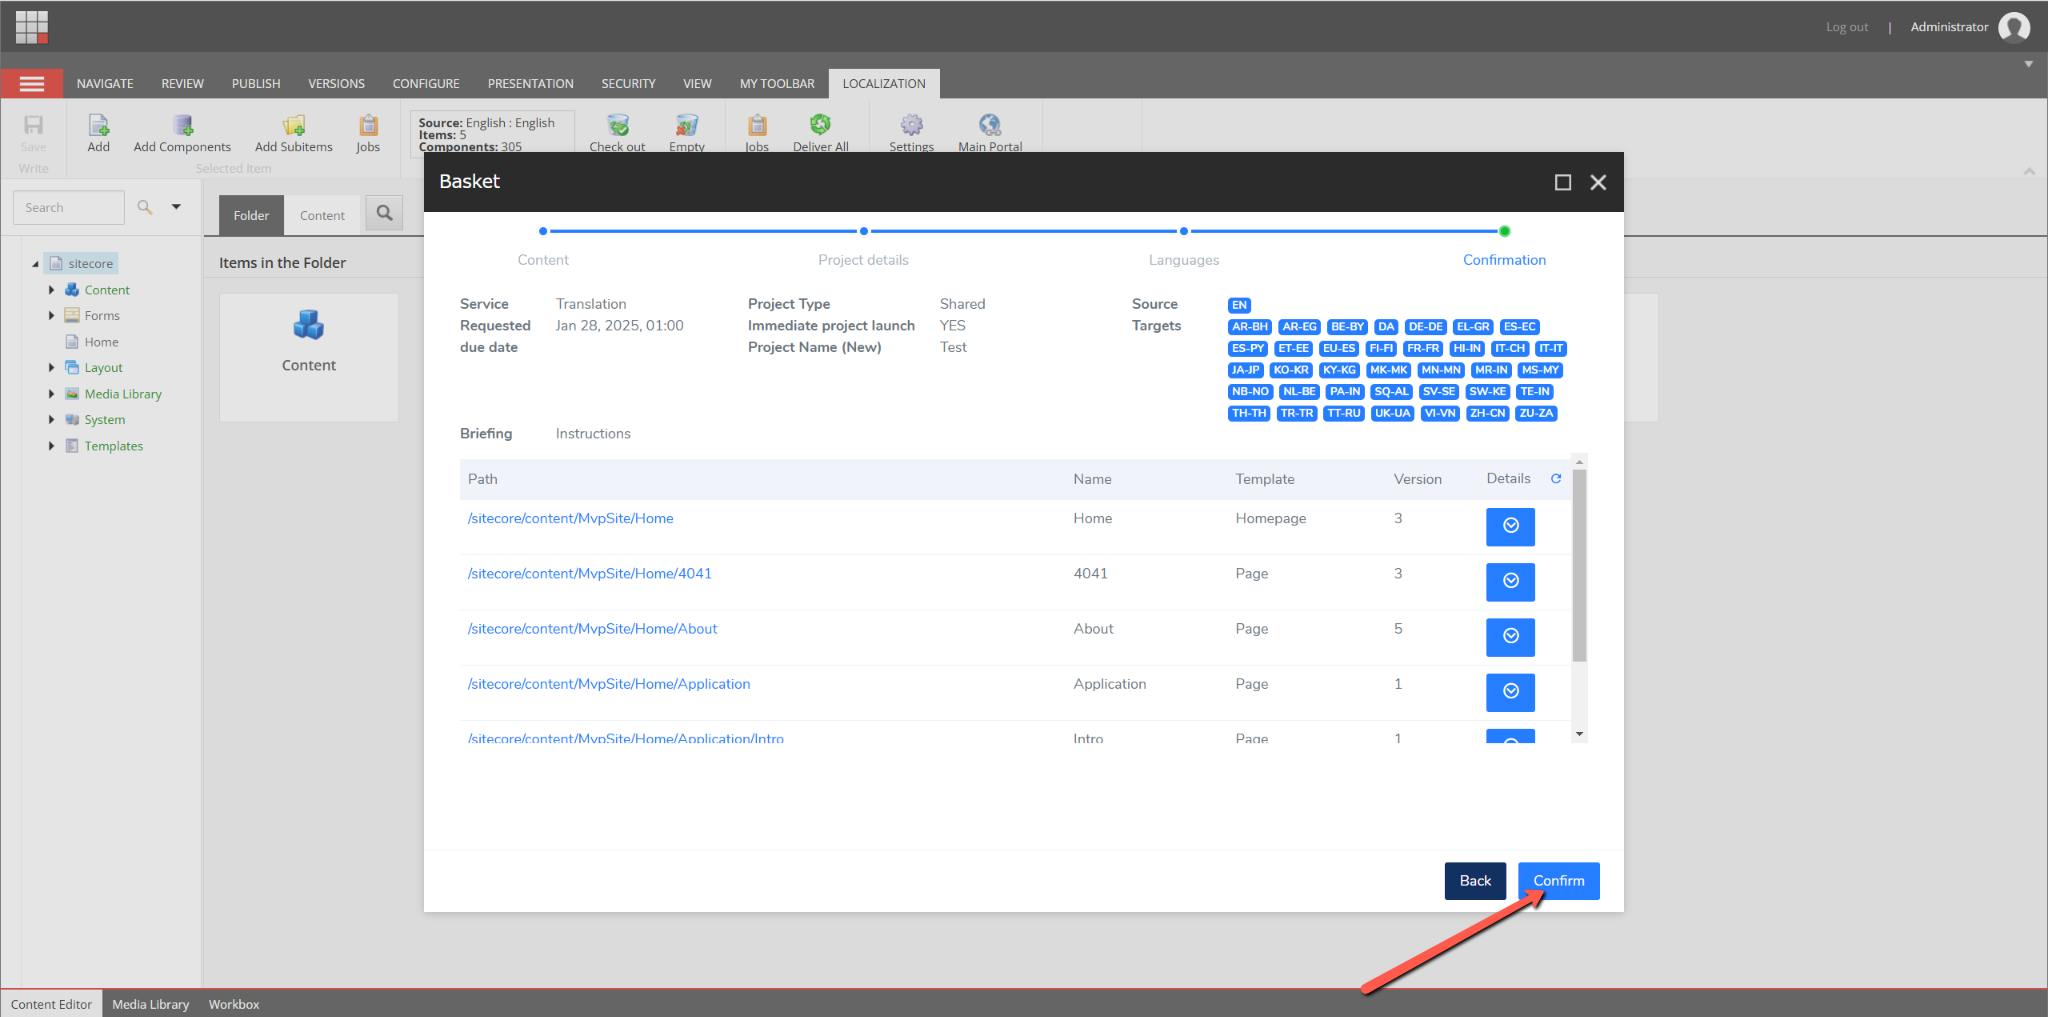Click the red hamburger menu button
Screen dimensions: 2048x1017
click(32, 84)
